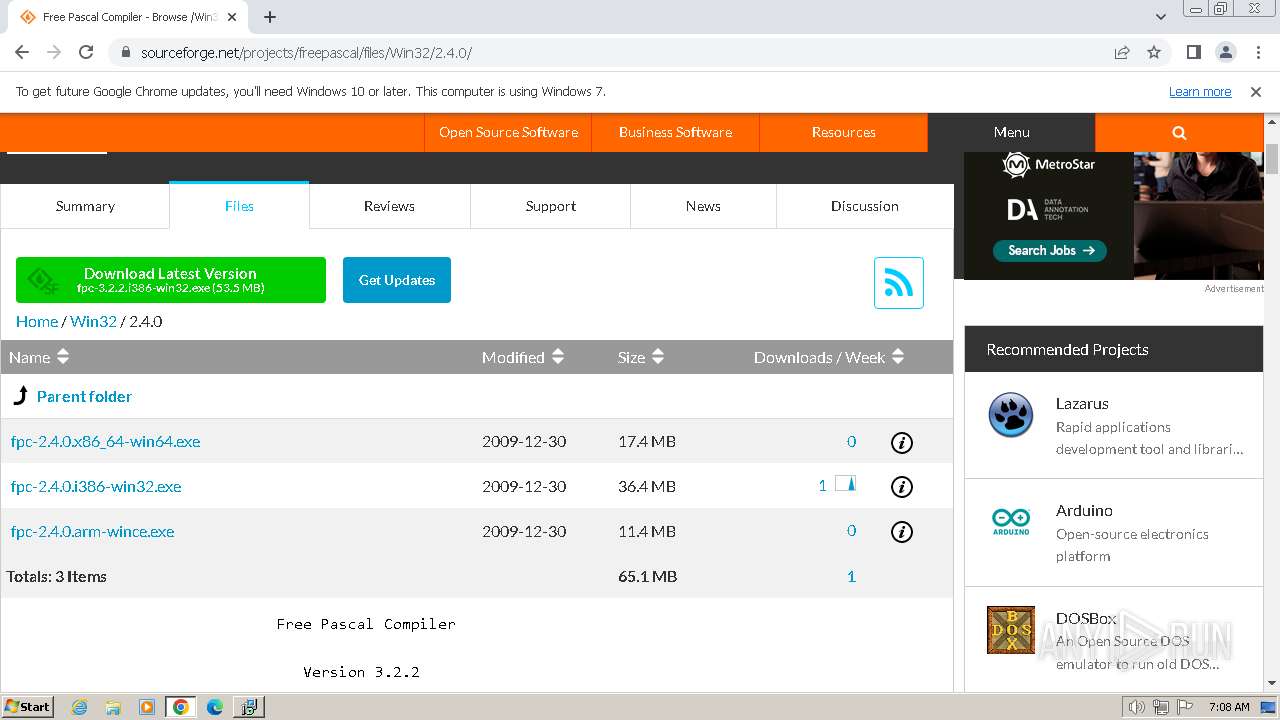
Task: Sort files by the Modified column
Action: coord(522,357)
